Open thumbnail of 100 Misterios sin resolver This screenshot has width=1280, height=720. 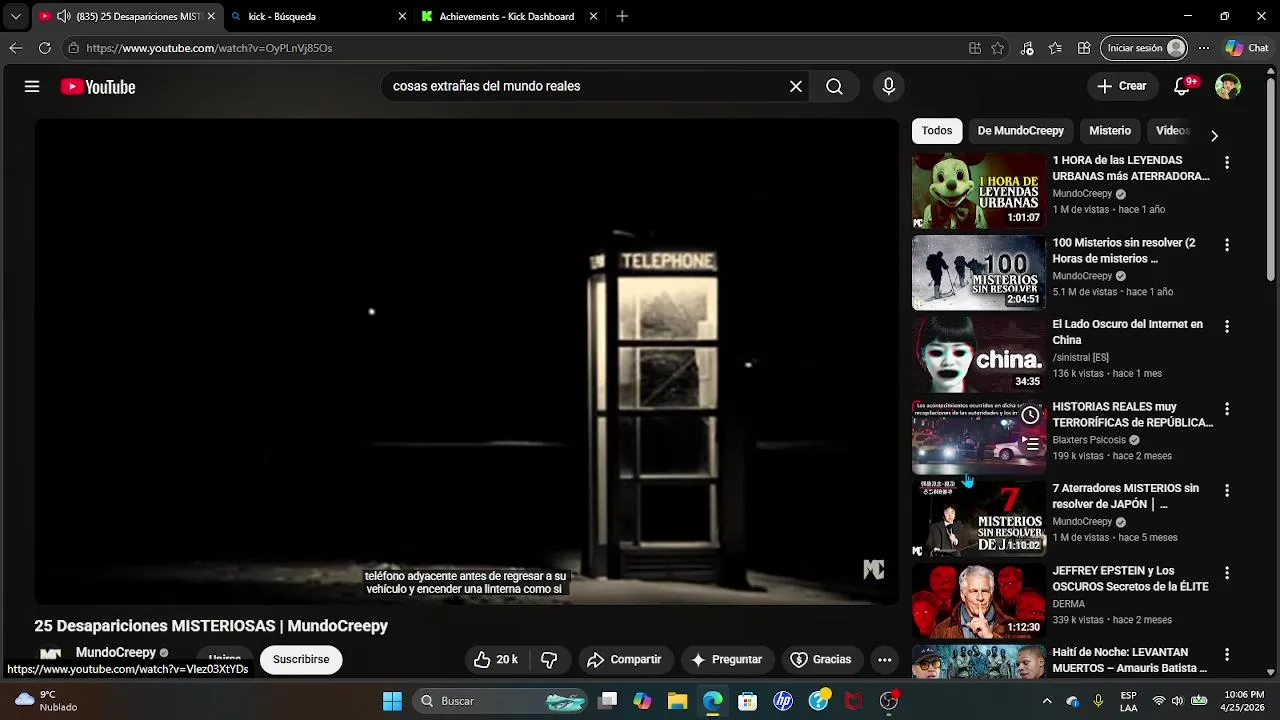[x=979, y=272]
